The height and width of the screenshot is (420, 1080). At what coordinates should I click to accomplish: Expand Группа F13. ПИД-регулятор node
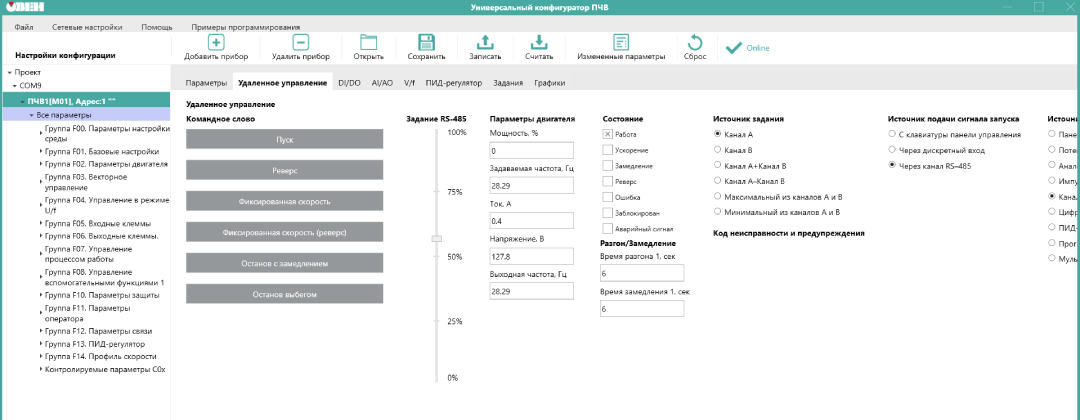coord(41,342)
